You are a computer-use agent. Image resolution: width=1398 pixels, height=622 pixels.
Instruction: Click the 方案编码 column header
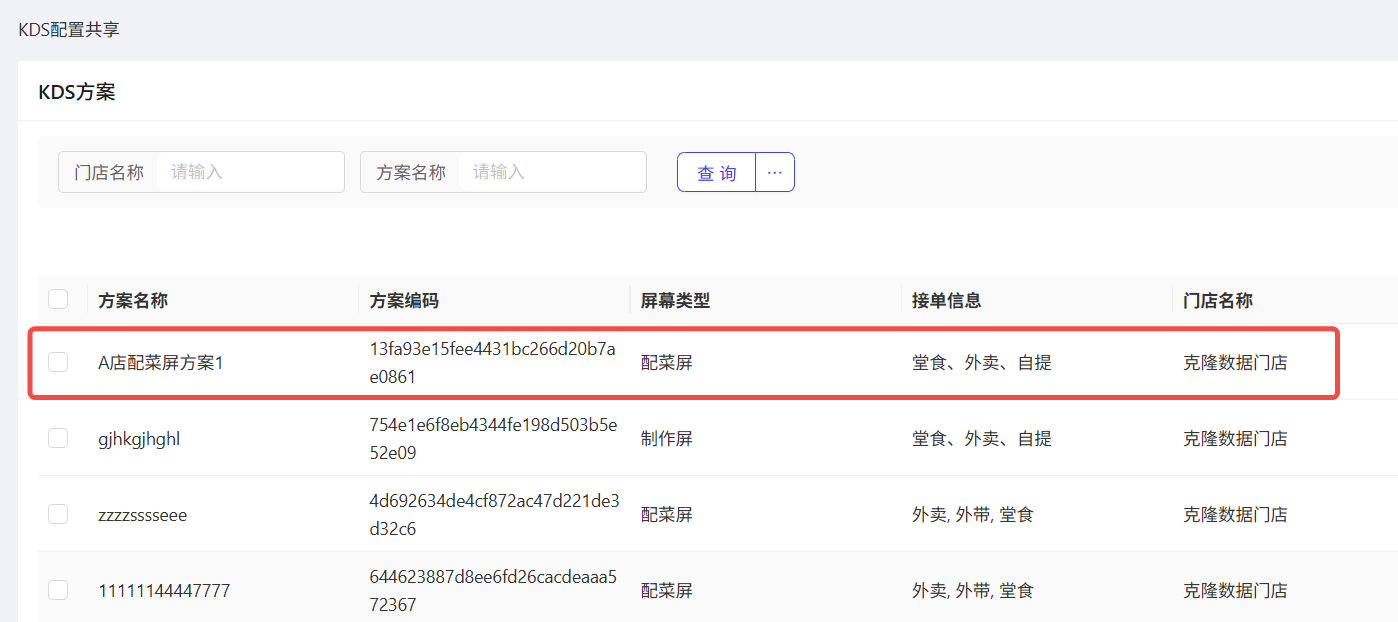[404, 300]
